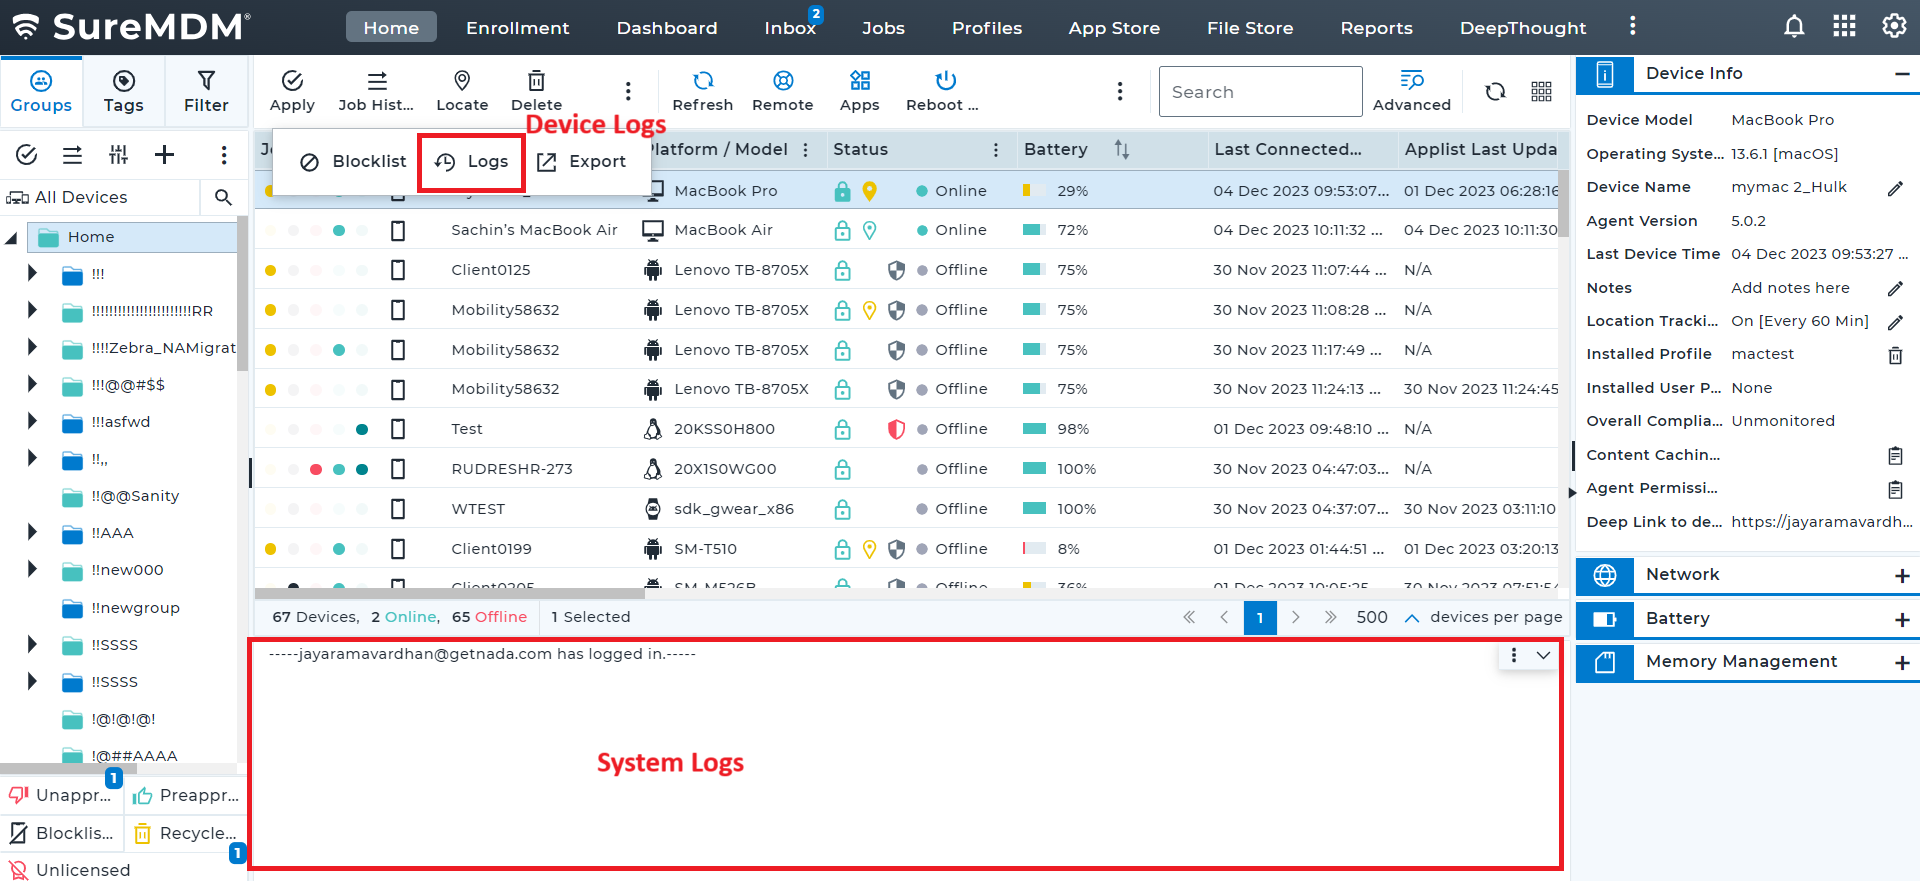This screenshot has height=881, width=1920.
Task: Collapse the Device Info panel
Action: click(1902, 74)
